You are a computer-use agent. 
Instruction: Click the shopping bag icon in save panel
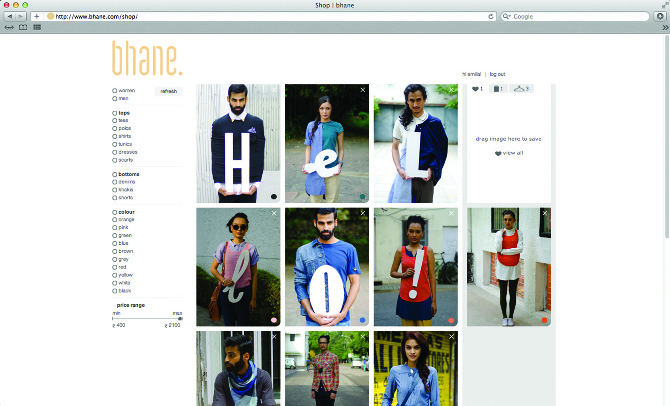point(497,90)
